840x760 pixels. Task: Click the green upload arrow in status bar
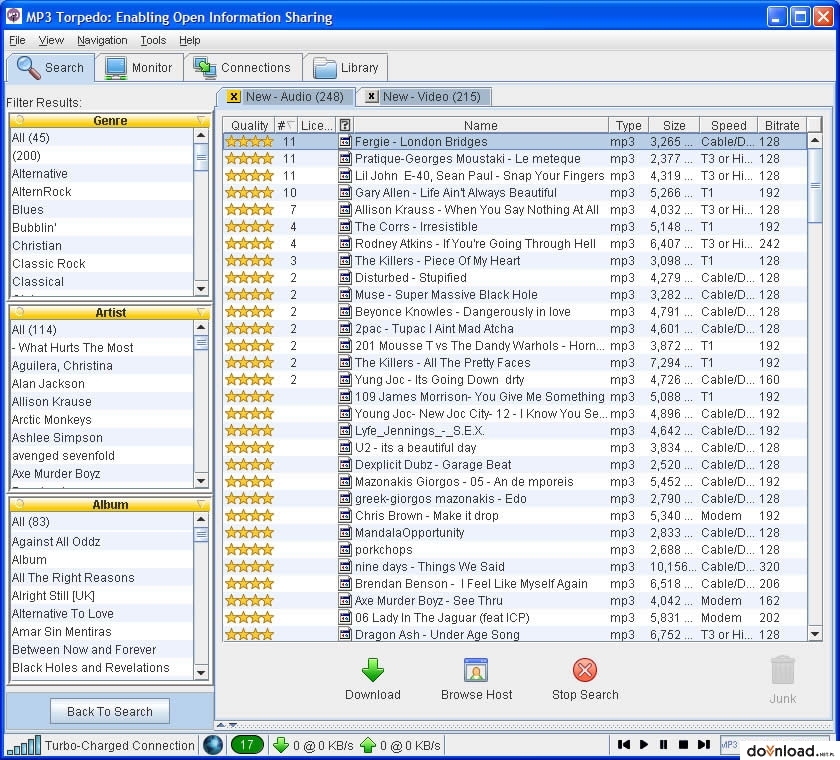tap(368, 745)
